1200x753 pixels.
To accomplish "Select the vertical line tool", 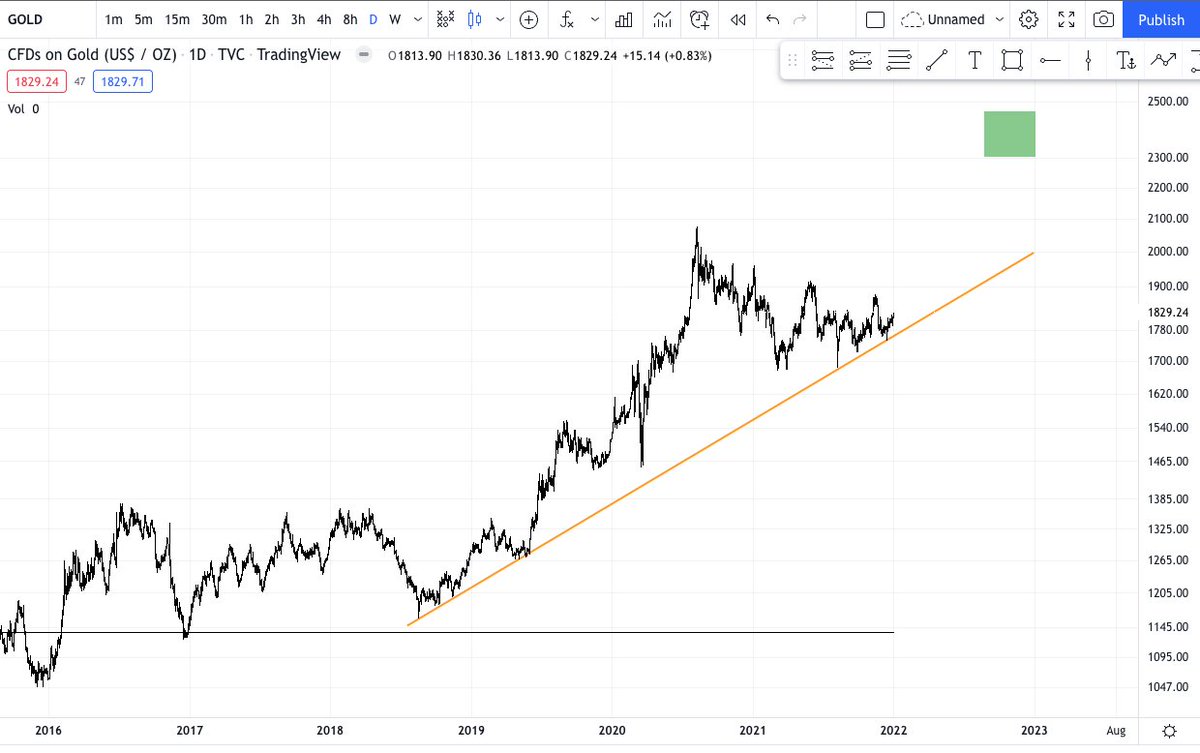I will tap(1088, 61).
